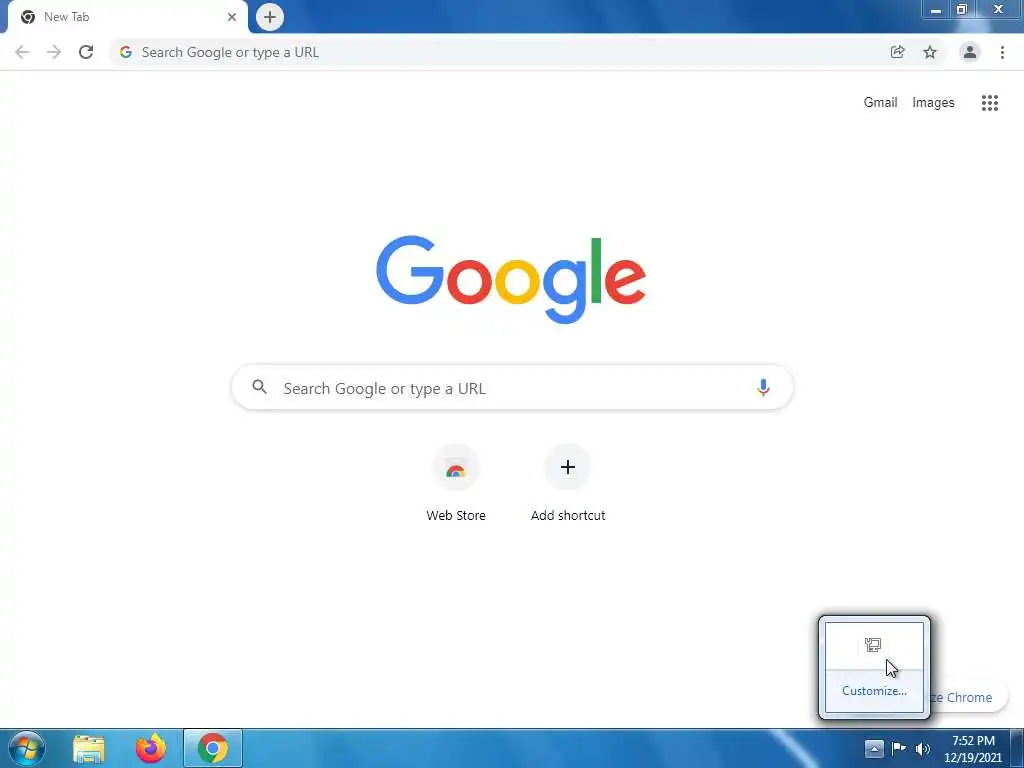Bookmark this tab with the star icon

point(930,52)
